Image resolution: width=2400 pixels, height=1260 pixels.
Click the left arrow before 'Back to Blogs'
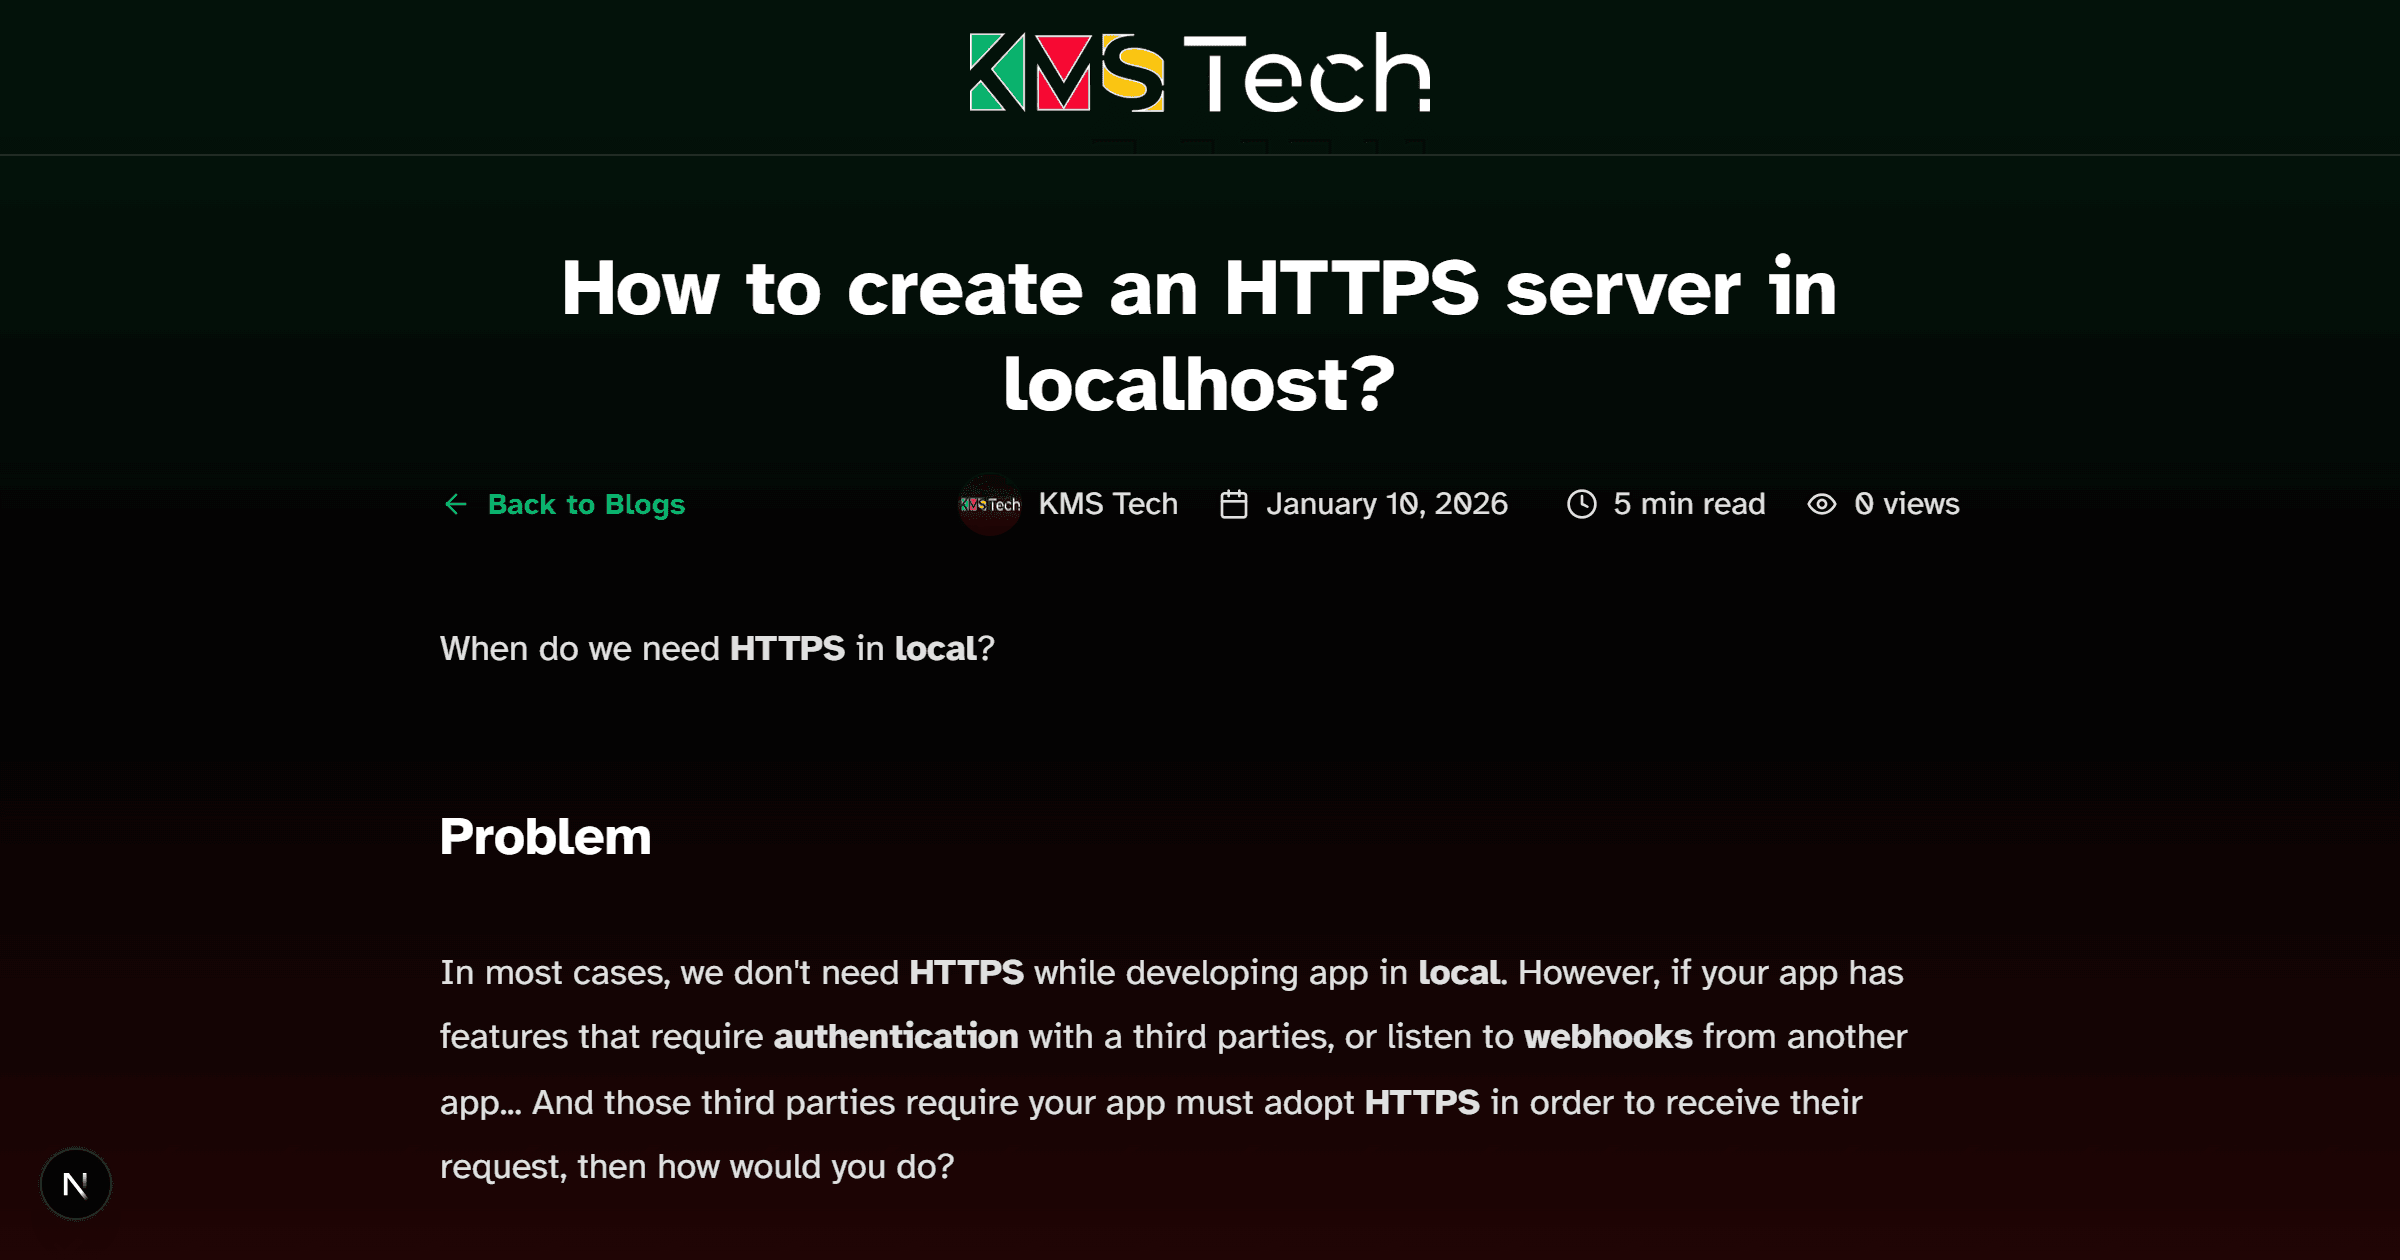point(456,504)
